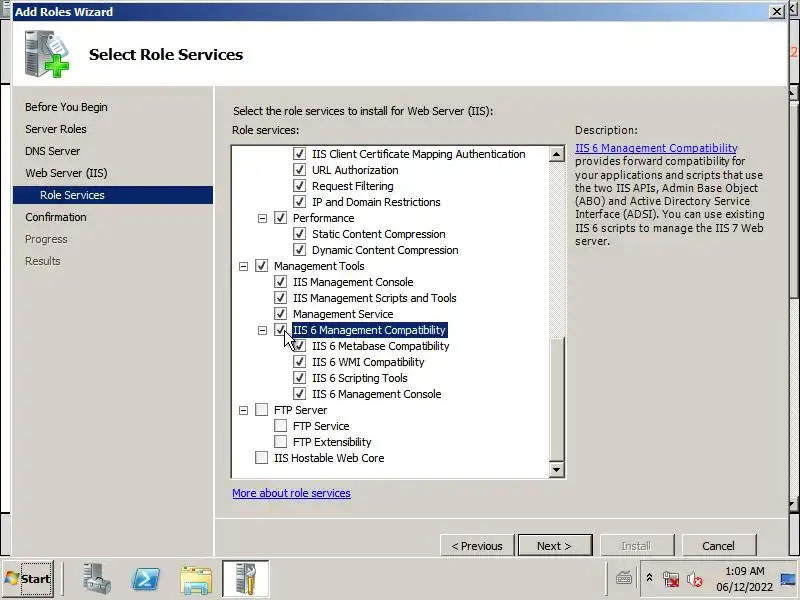Show hidden tray icons arrow
This screenshot has height=600, width=800.
(649, 578)
